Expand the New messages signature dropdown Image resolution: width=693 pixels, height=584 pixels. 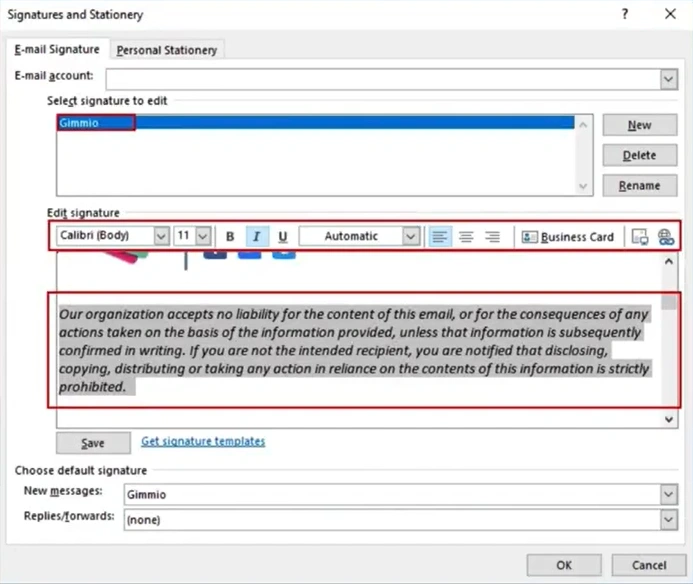tap(669, 494)
